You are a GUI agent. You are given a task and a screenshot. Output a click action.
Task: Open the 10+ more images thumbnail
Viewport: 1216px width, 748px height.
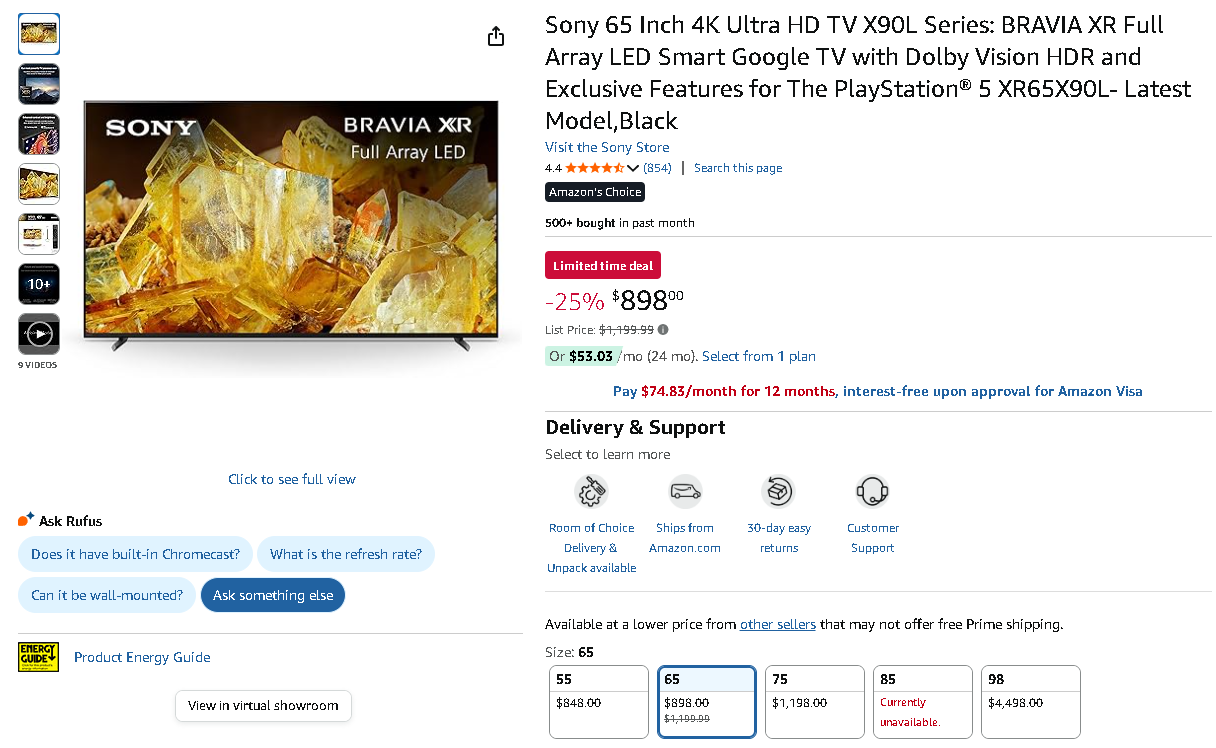(x=39, y=284)
